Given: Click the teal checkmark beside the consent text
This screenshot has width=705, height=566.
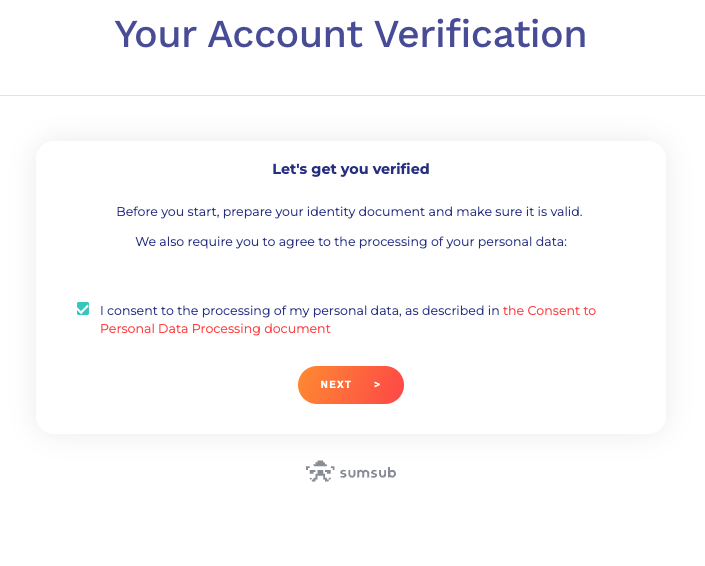Looking at the screenshot, I should click(83, 309).
